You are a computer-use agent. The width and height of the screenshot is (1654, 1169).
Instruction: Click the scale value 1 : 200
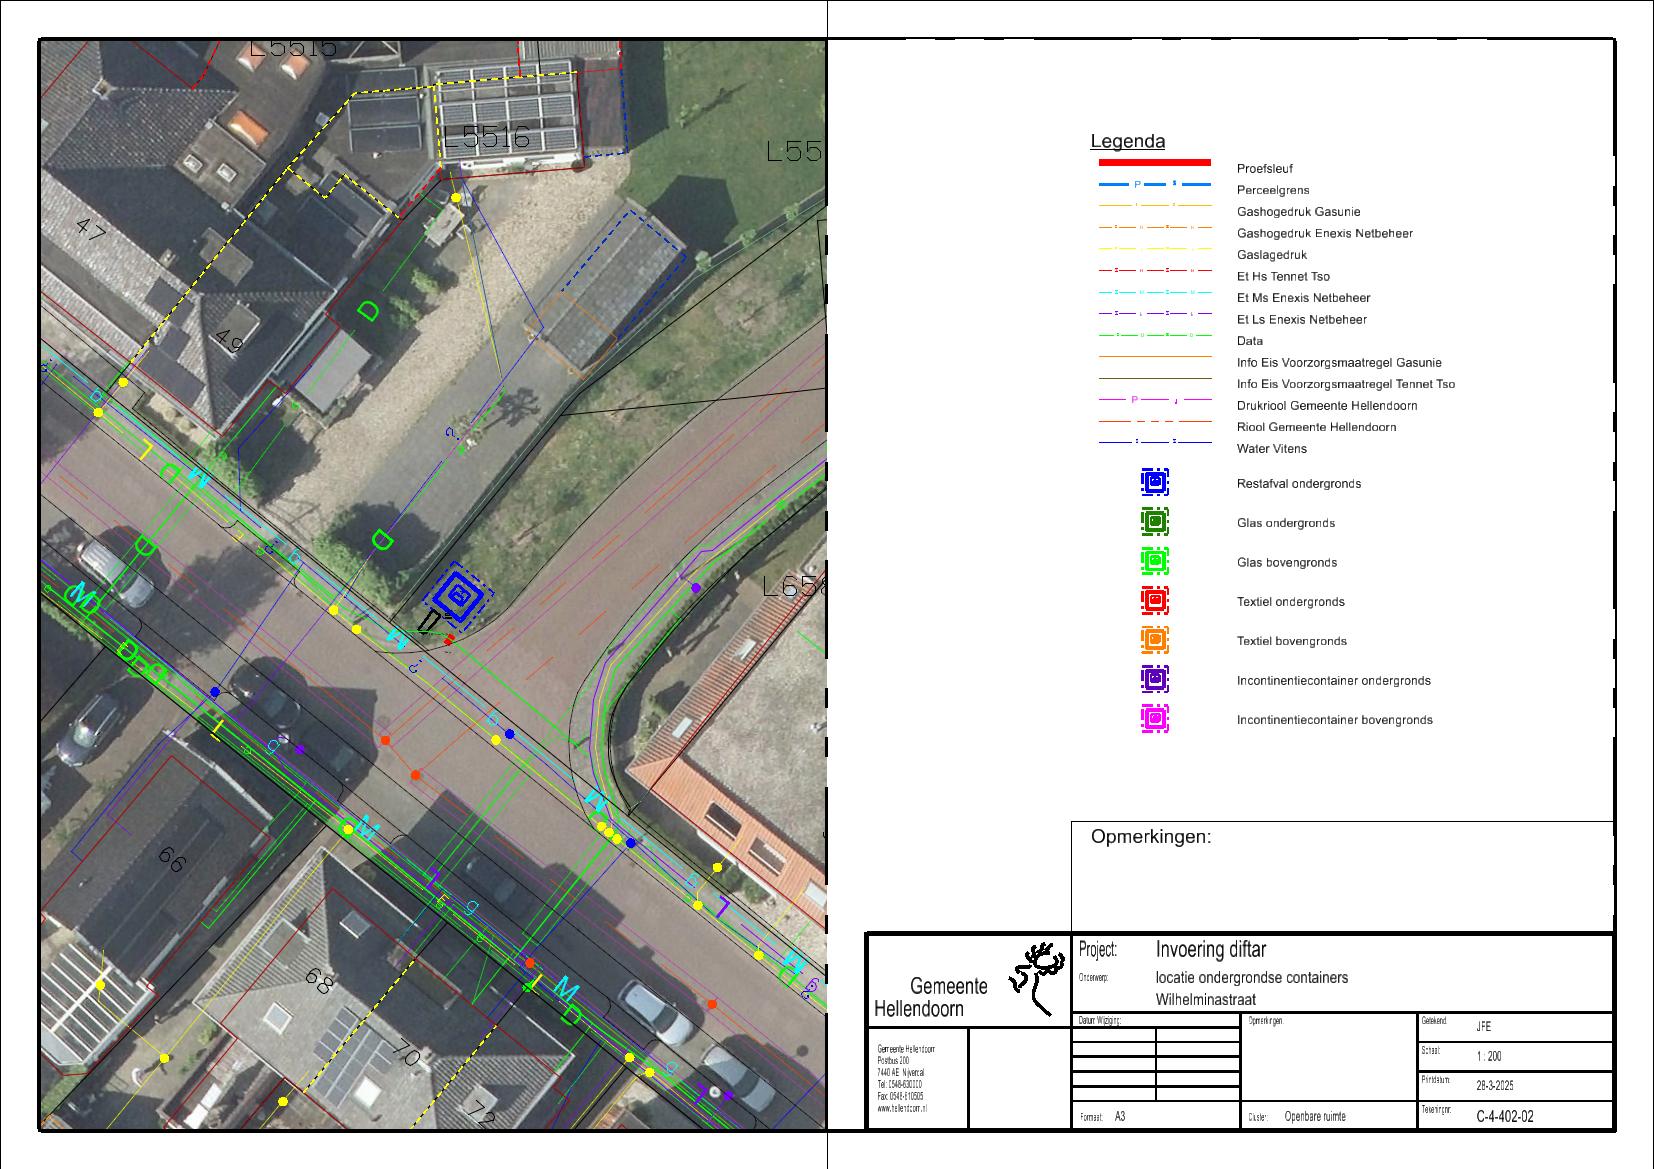click(1488, 1057)
